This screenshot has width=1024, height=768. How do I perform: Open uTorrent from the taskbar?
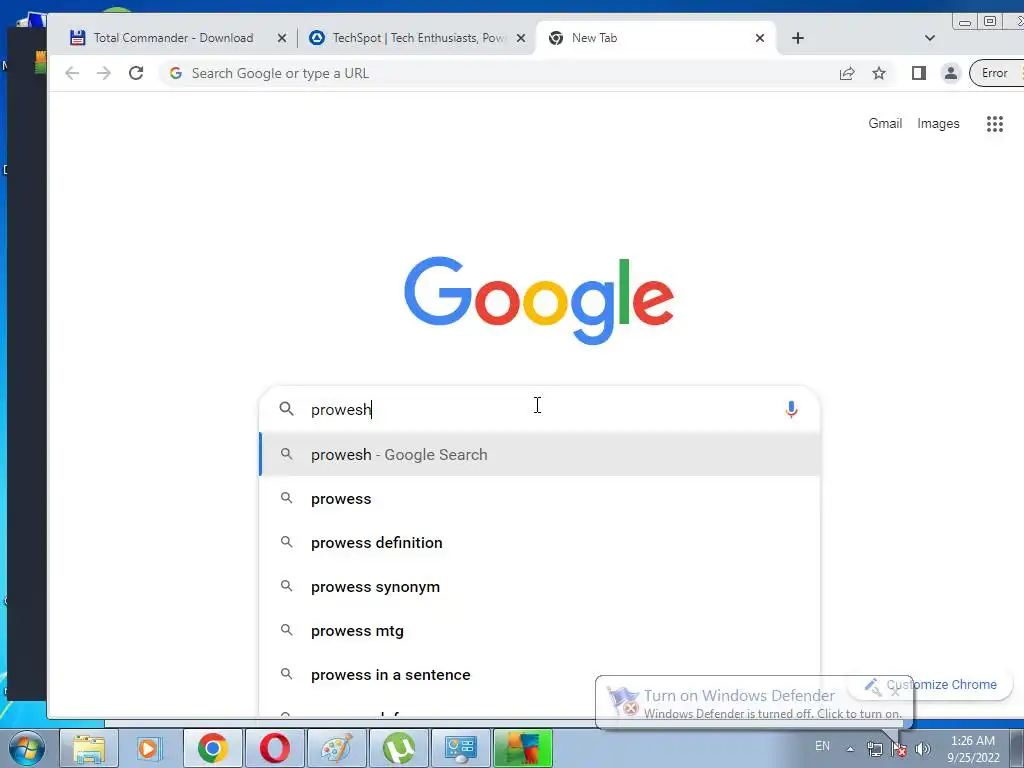(x=398, y=748)
